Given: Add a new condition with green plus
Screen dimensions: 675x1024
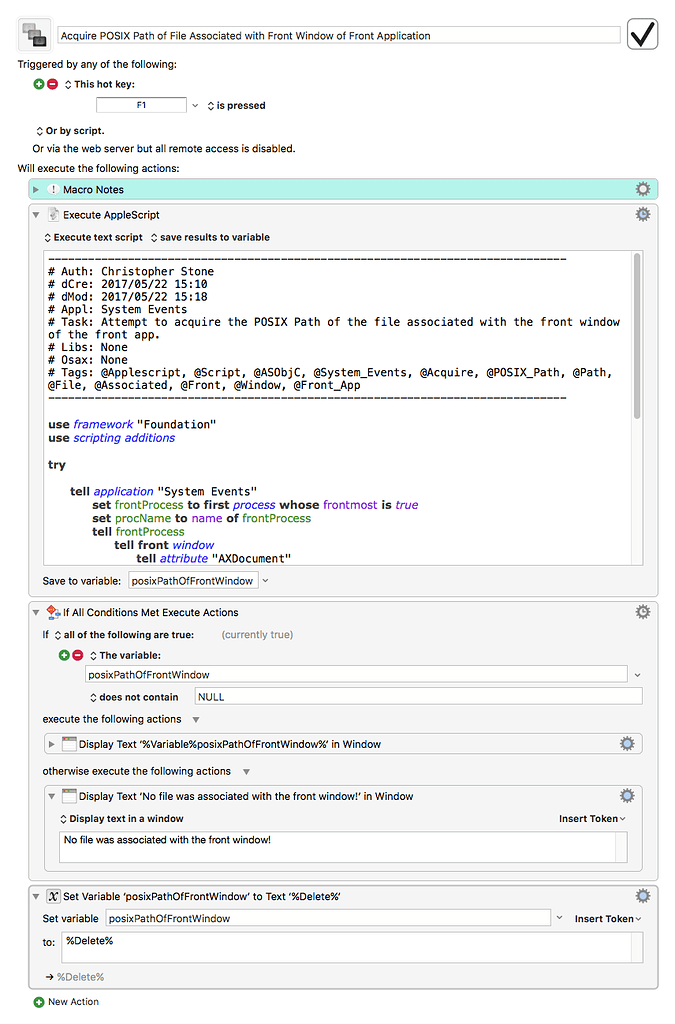Looking at the screenshot, I should tap(64, 655).
